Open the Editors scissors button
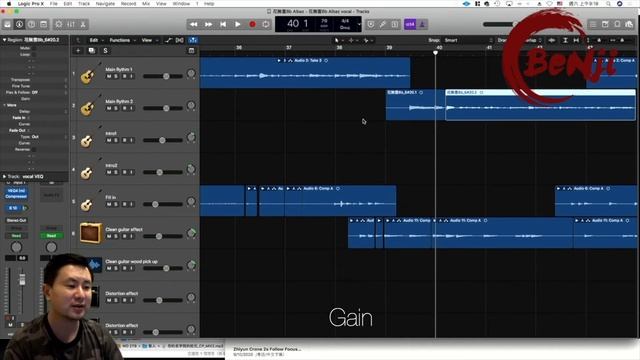Image resolution: width=640 pixels, height=360 pixels. point(83,24)
